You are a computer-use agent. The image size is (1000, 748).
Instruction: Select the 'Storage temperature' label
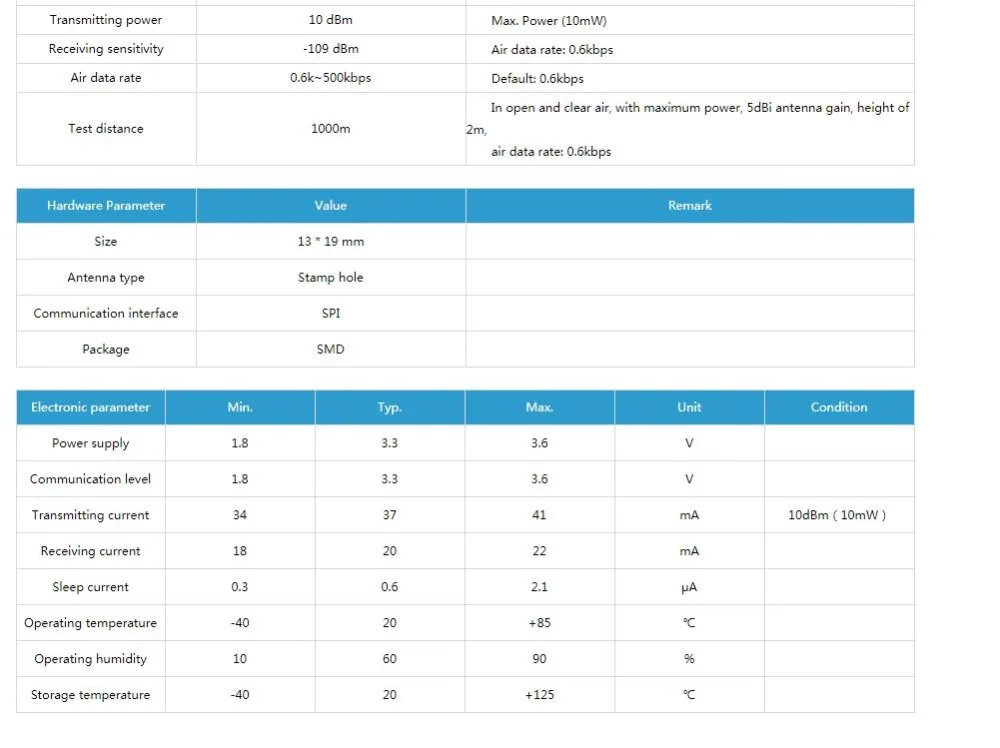point(91,695)
